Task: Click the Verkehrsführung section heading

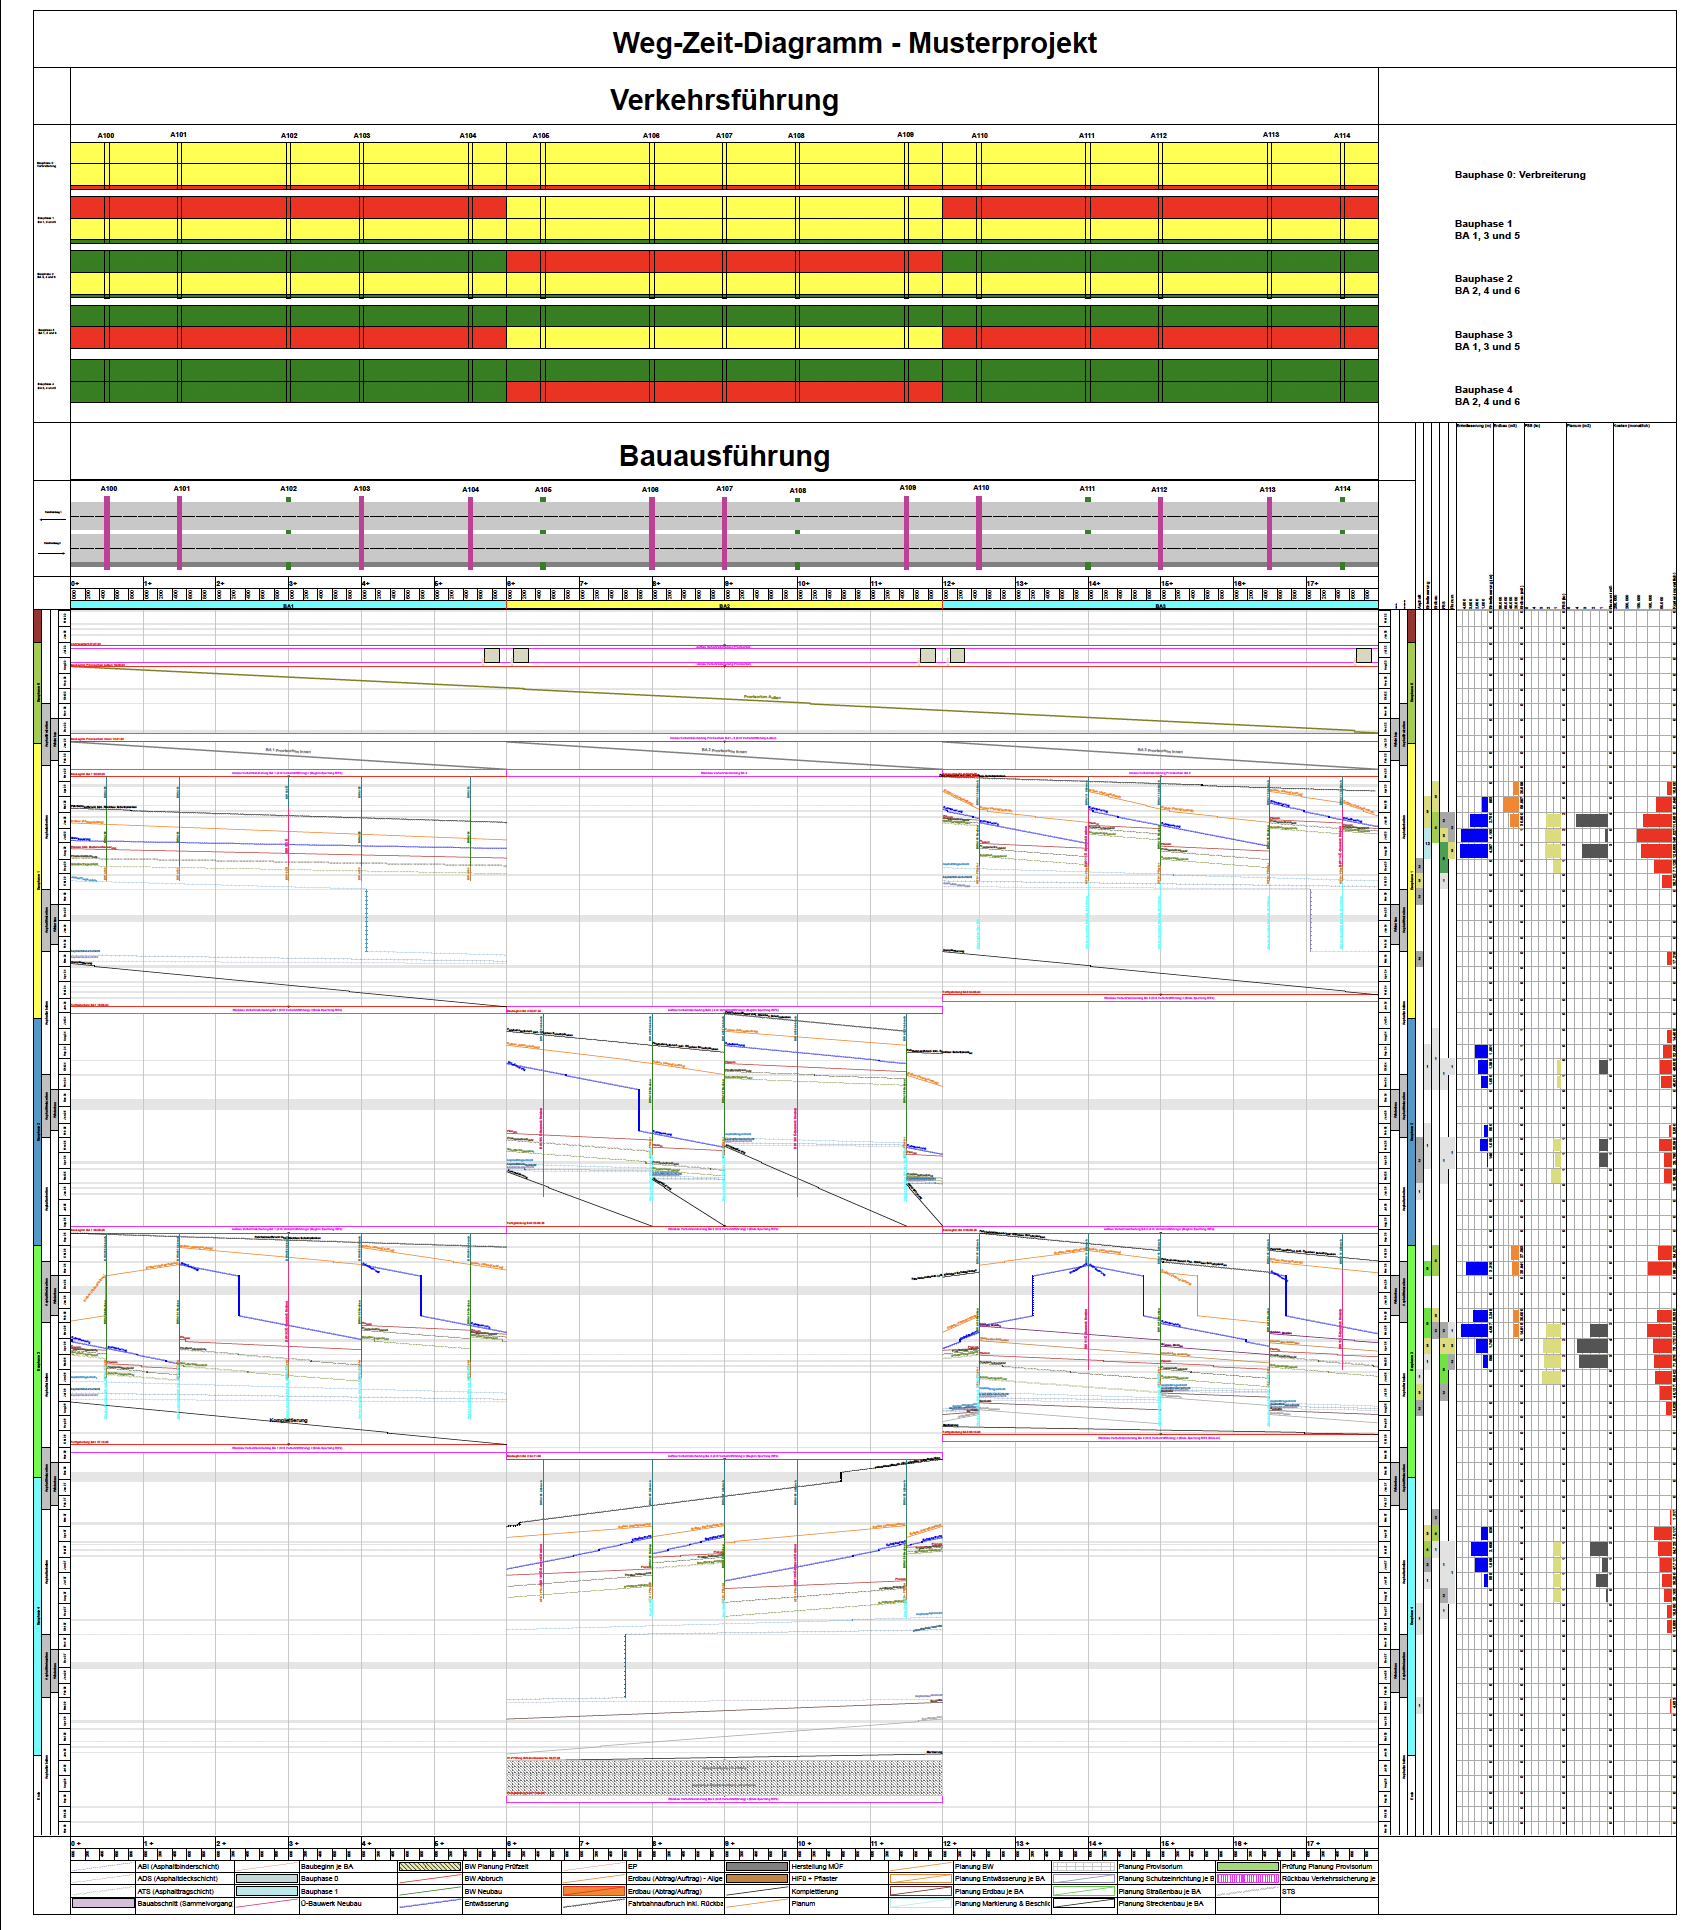Action: tap(724, 100)
